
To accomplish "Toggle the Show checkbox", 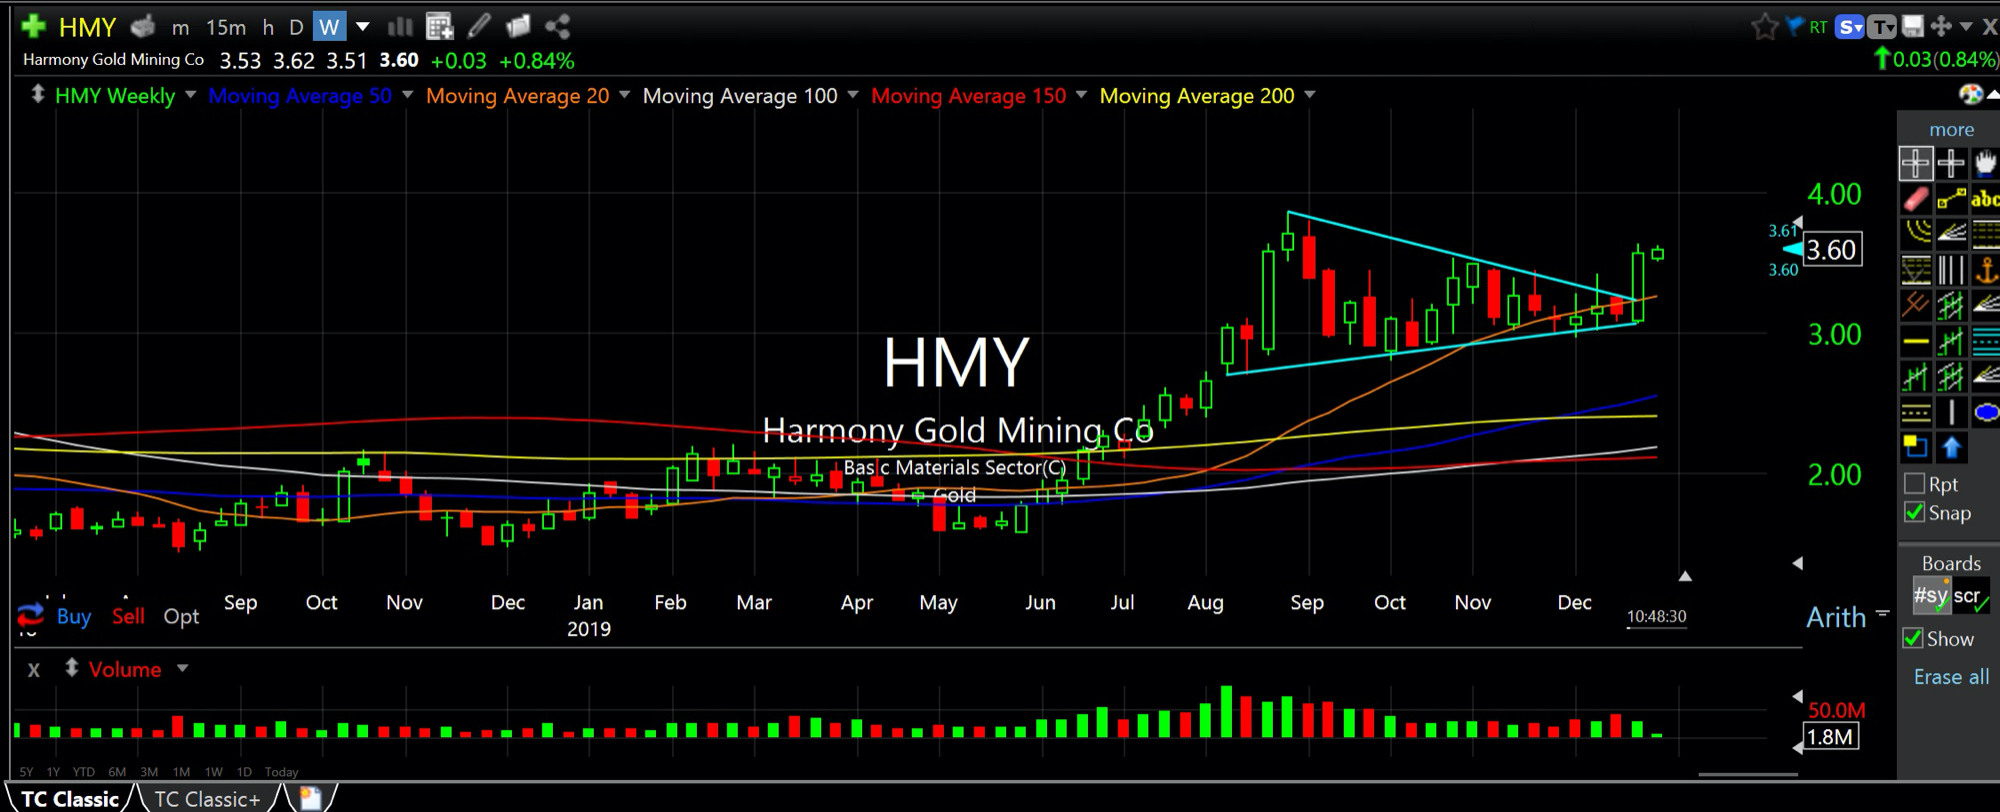I will 1913,638.
